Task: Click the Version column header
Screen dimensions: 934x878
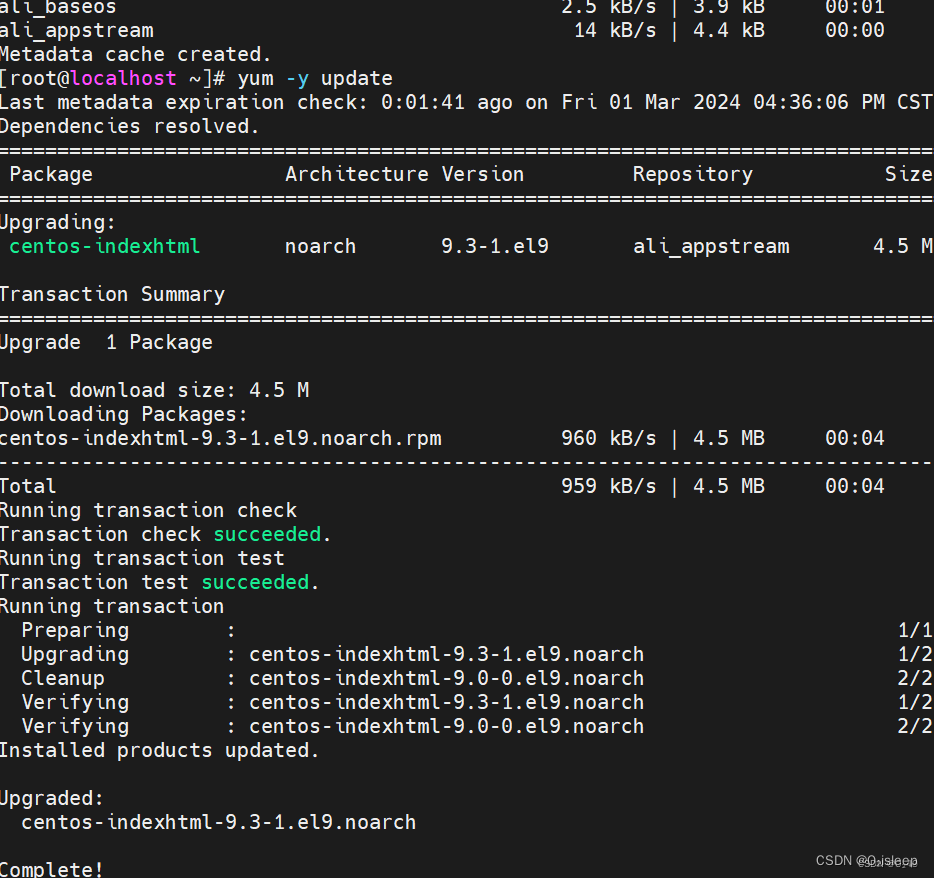Action: click(482, 174)
